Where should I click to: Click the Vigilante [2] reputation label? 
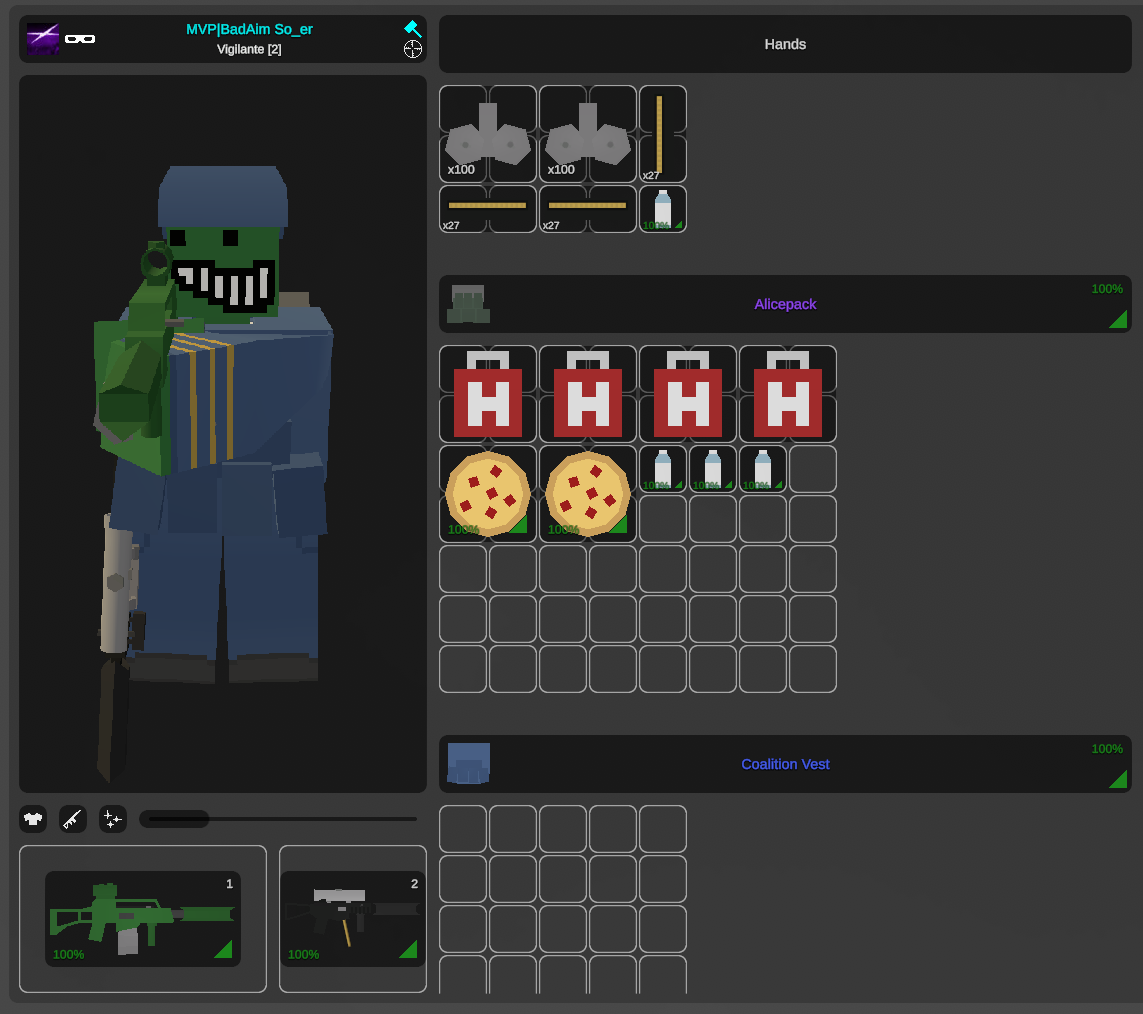(x=249, y=49)
